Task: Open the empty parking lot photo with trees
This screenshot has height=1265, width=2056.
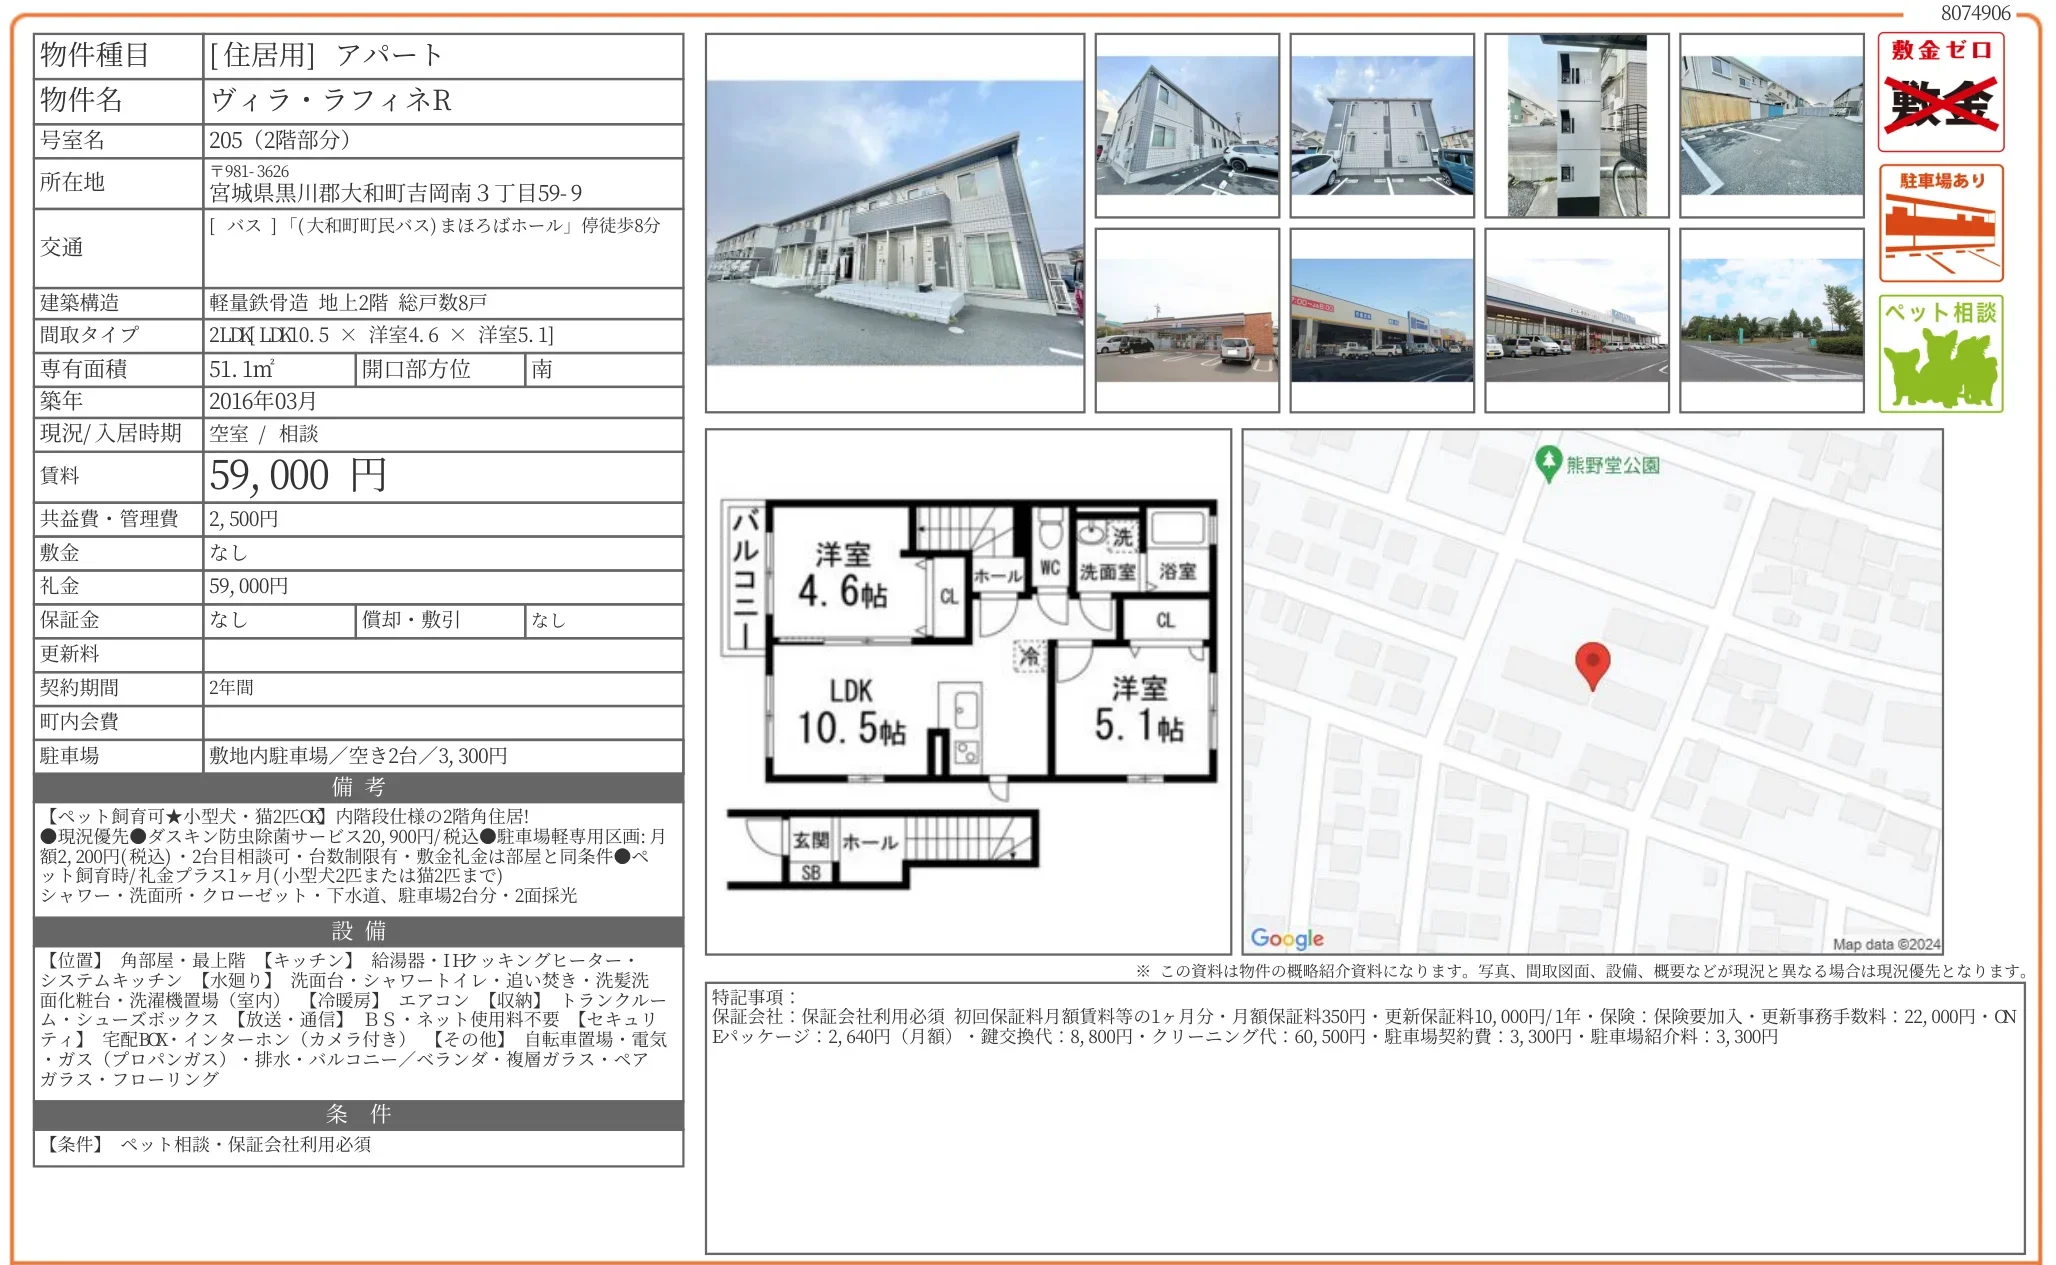Action: tap(1772, 320)
